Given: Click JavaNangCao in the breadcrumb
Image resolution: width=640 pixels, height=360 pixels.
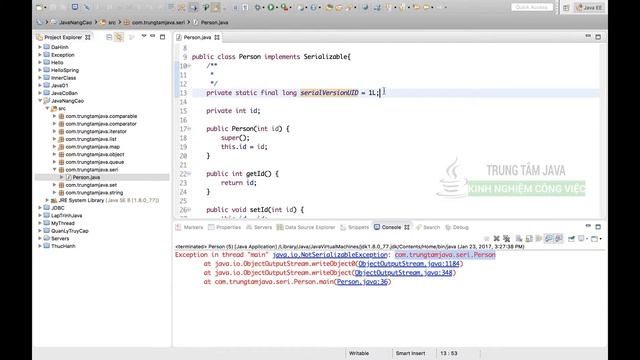Looking at the screenshot, I should pos(76,22).
